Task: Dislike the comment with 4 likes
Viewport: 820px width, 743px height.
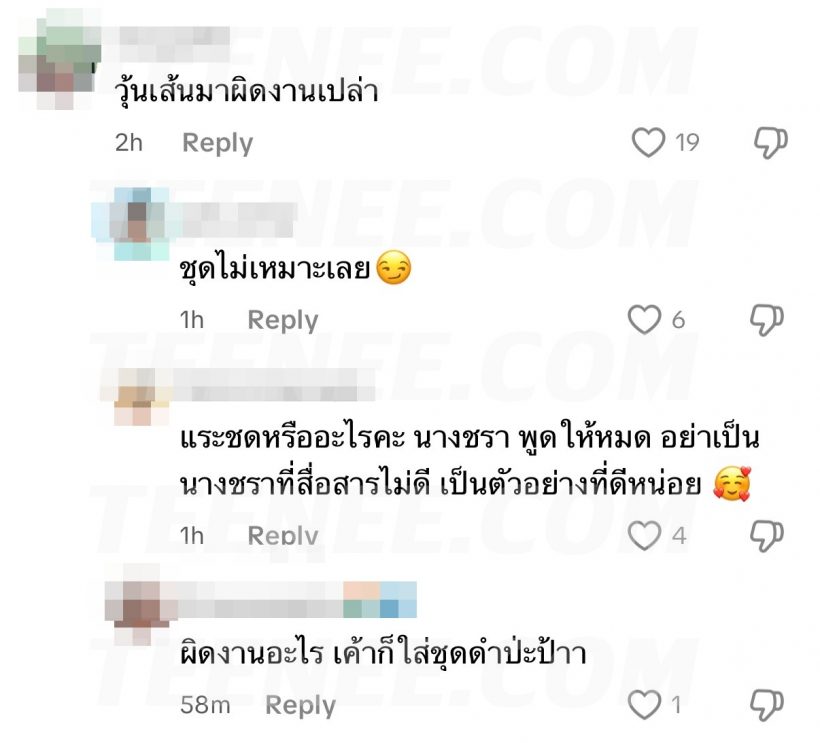Action: tap(767, 536)
